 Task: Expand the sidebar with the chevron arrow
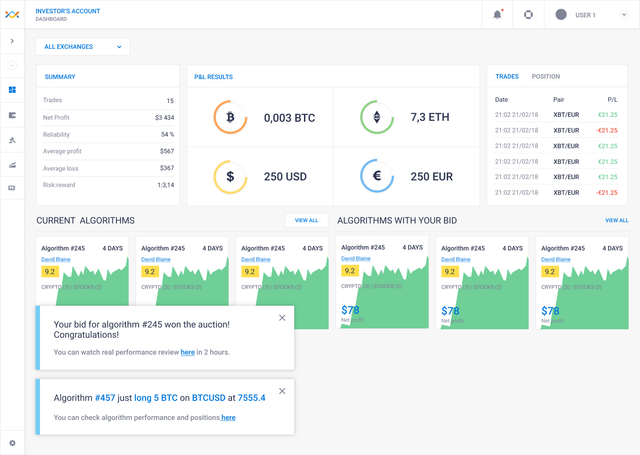pyautogui.click(x=12, y=41)
